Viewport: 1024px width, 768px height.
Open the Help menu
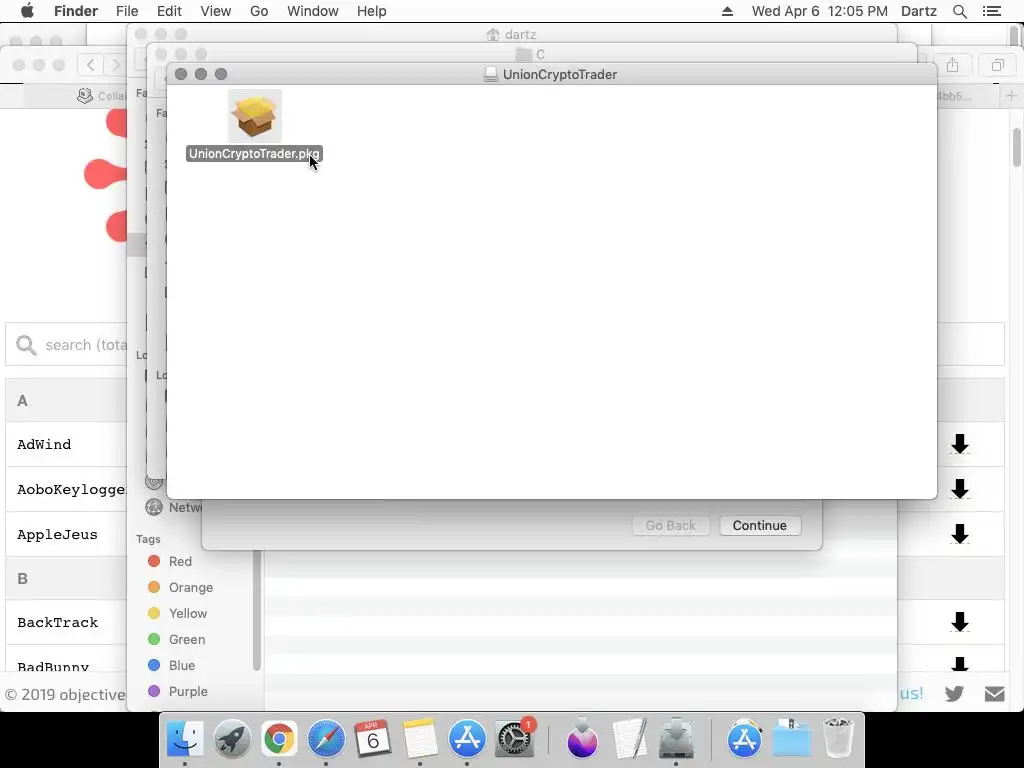tap(372, 11)
